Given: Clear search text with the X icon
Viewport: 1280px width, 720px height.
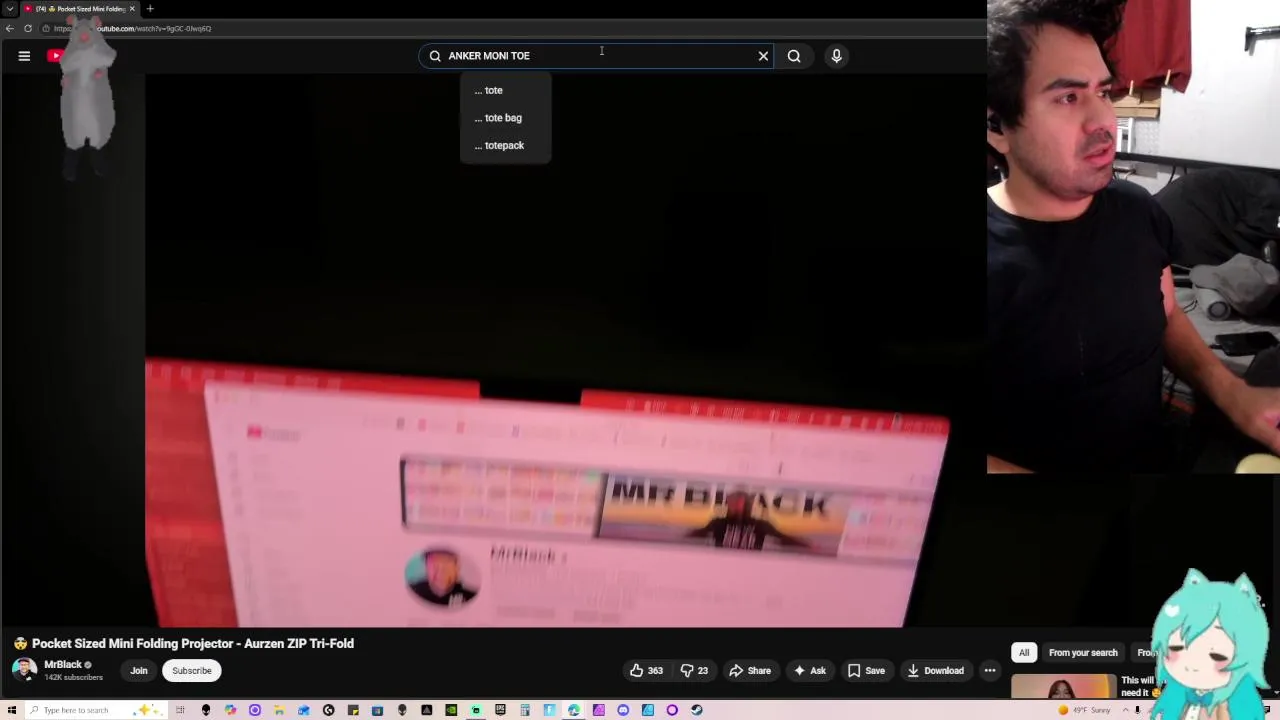Looking at the screenshot, I should 763,56.
